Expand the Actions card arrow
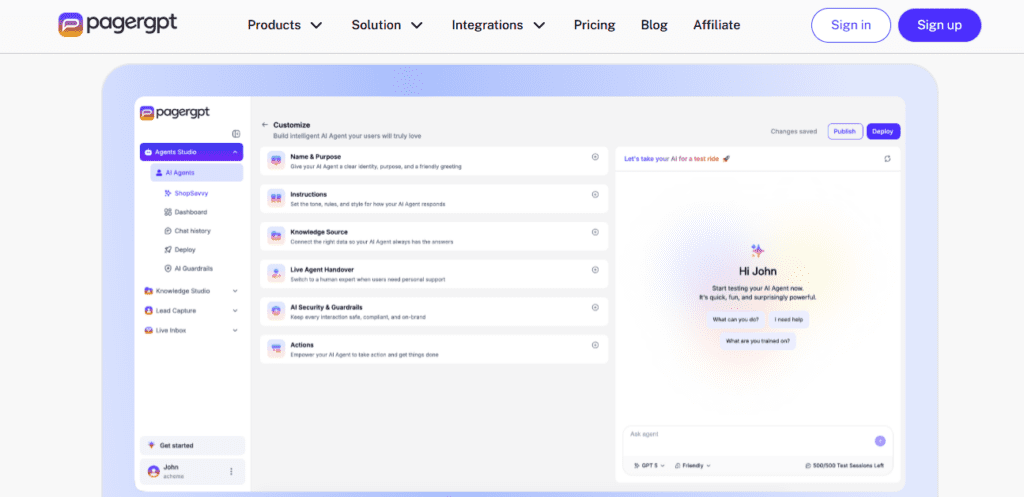The image size is (1024, 497). pos(595,345)
